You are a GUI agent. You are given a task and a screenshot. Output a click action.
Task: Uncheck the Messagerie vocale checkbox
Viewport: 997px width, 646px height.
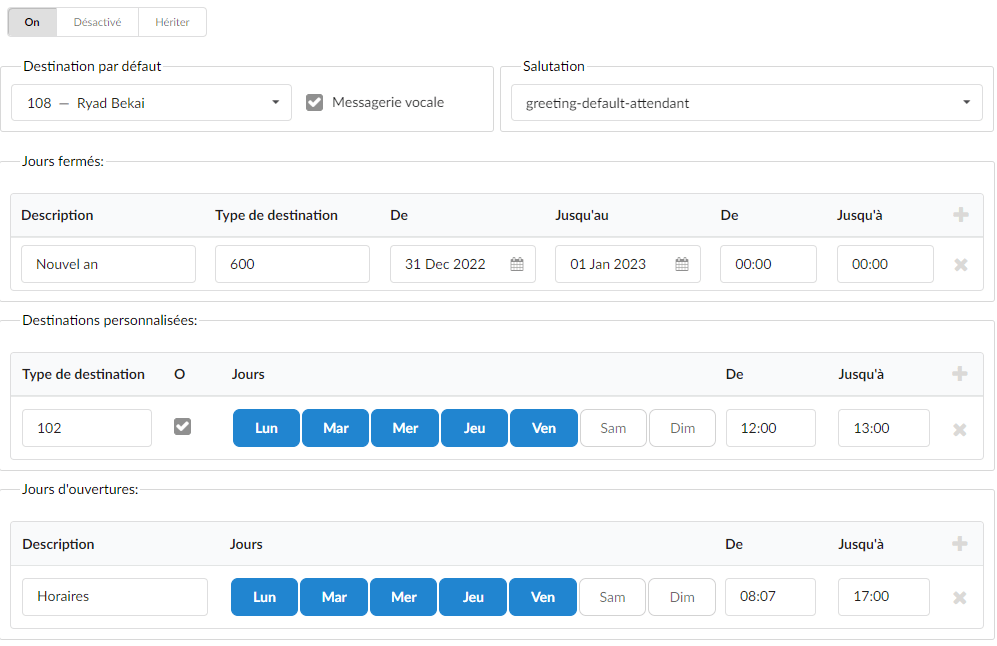tap(314, 102)
